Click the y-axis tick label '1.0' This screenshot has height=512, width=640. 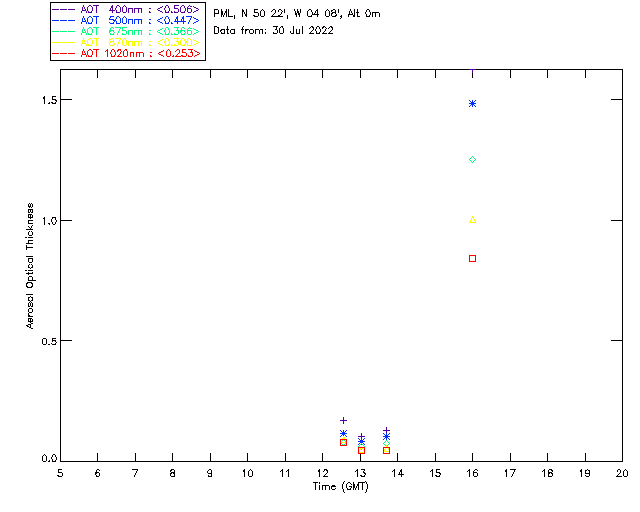[x=48, y=221]
